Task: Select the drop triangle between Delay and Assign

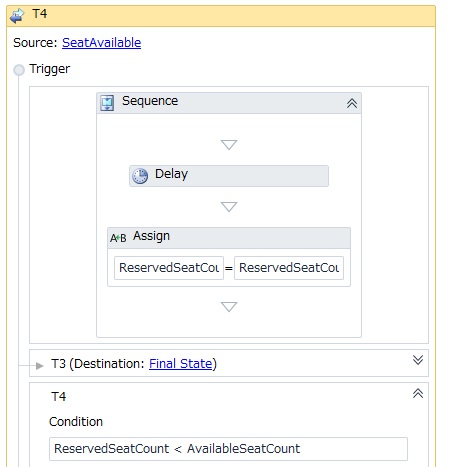Action: (229, 207)
